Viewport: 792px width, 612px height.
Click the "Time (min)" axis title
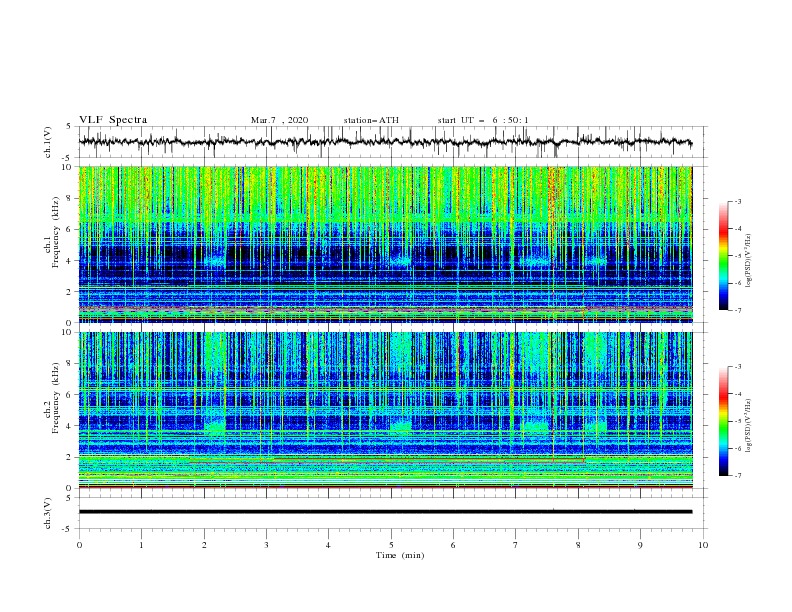click(400, 555)
